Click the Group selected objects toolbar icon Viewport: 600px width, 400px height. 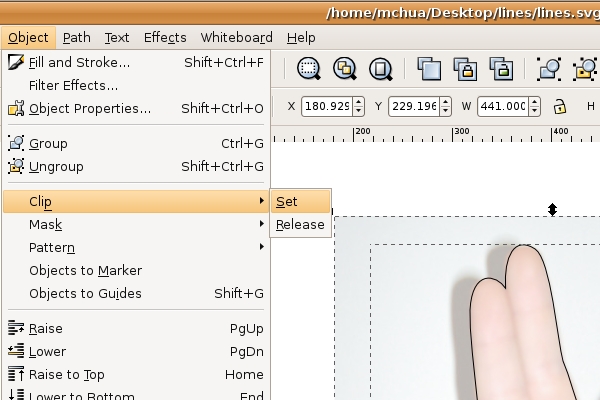[549, 69]
